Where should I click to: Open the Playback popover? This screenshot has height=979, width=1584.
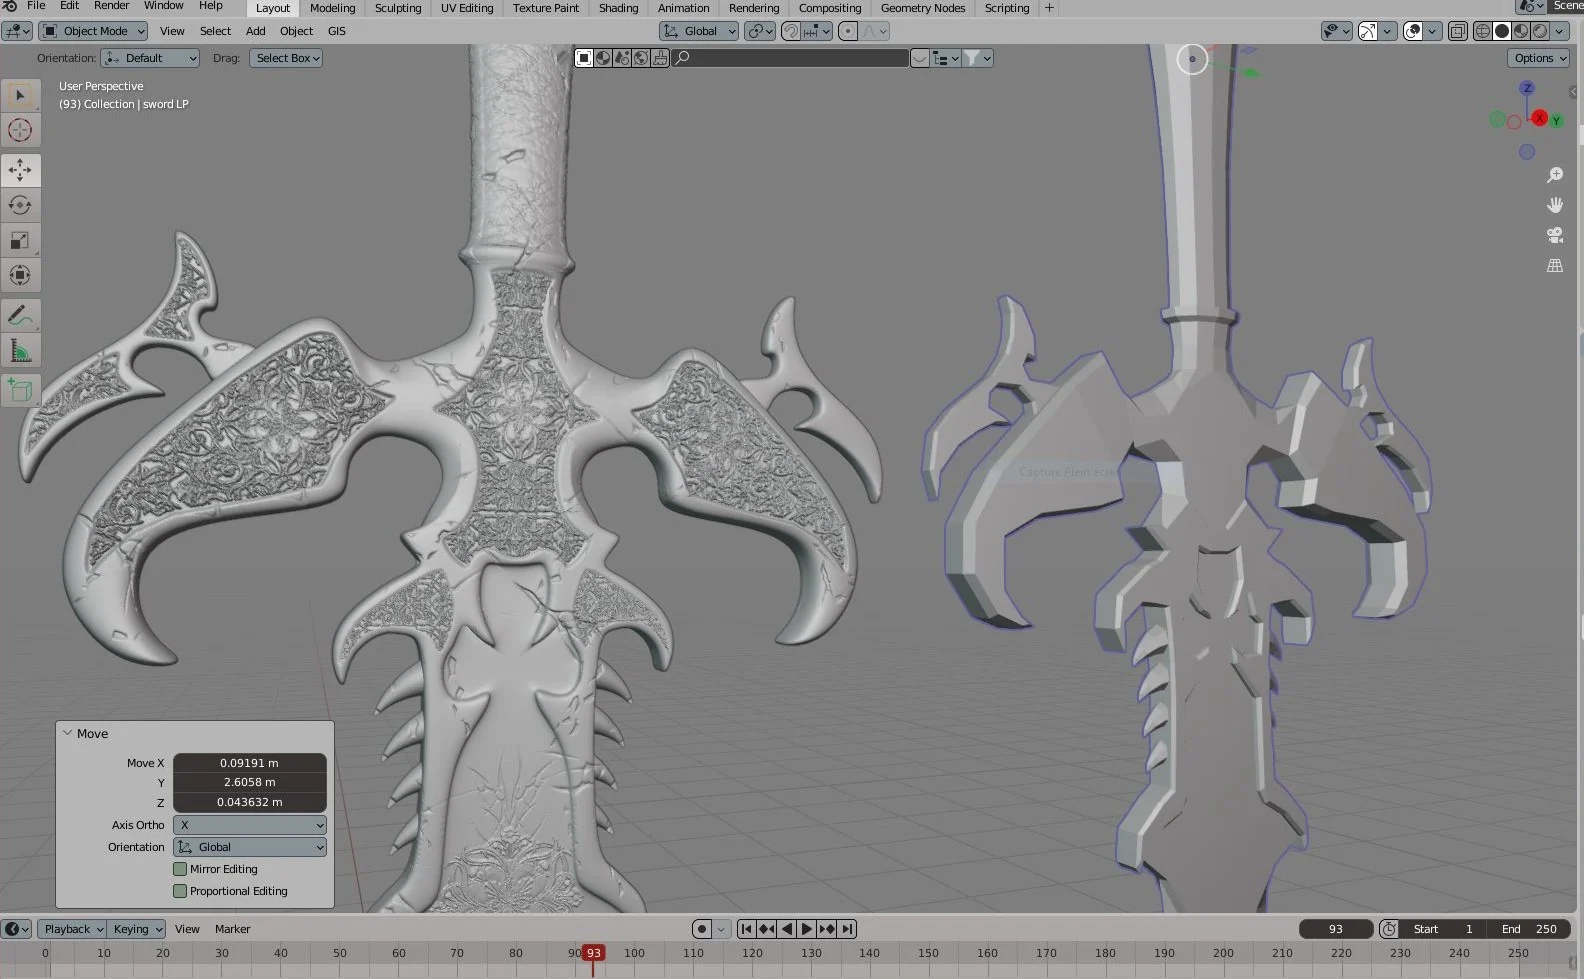(72, 929)
